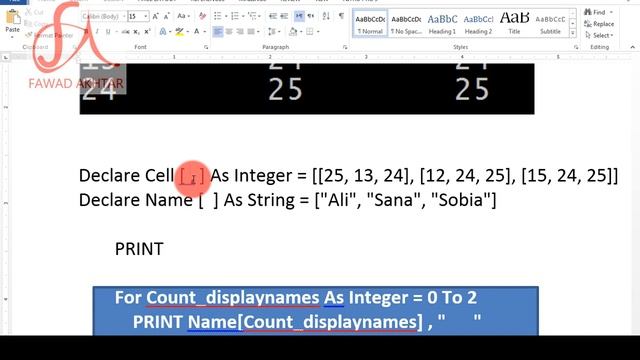Show or hide paragraph marks

point(341,16)
